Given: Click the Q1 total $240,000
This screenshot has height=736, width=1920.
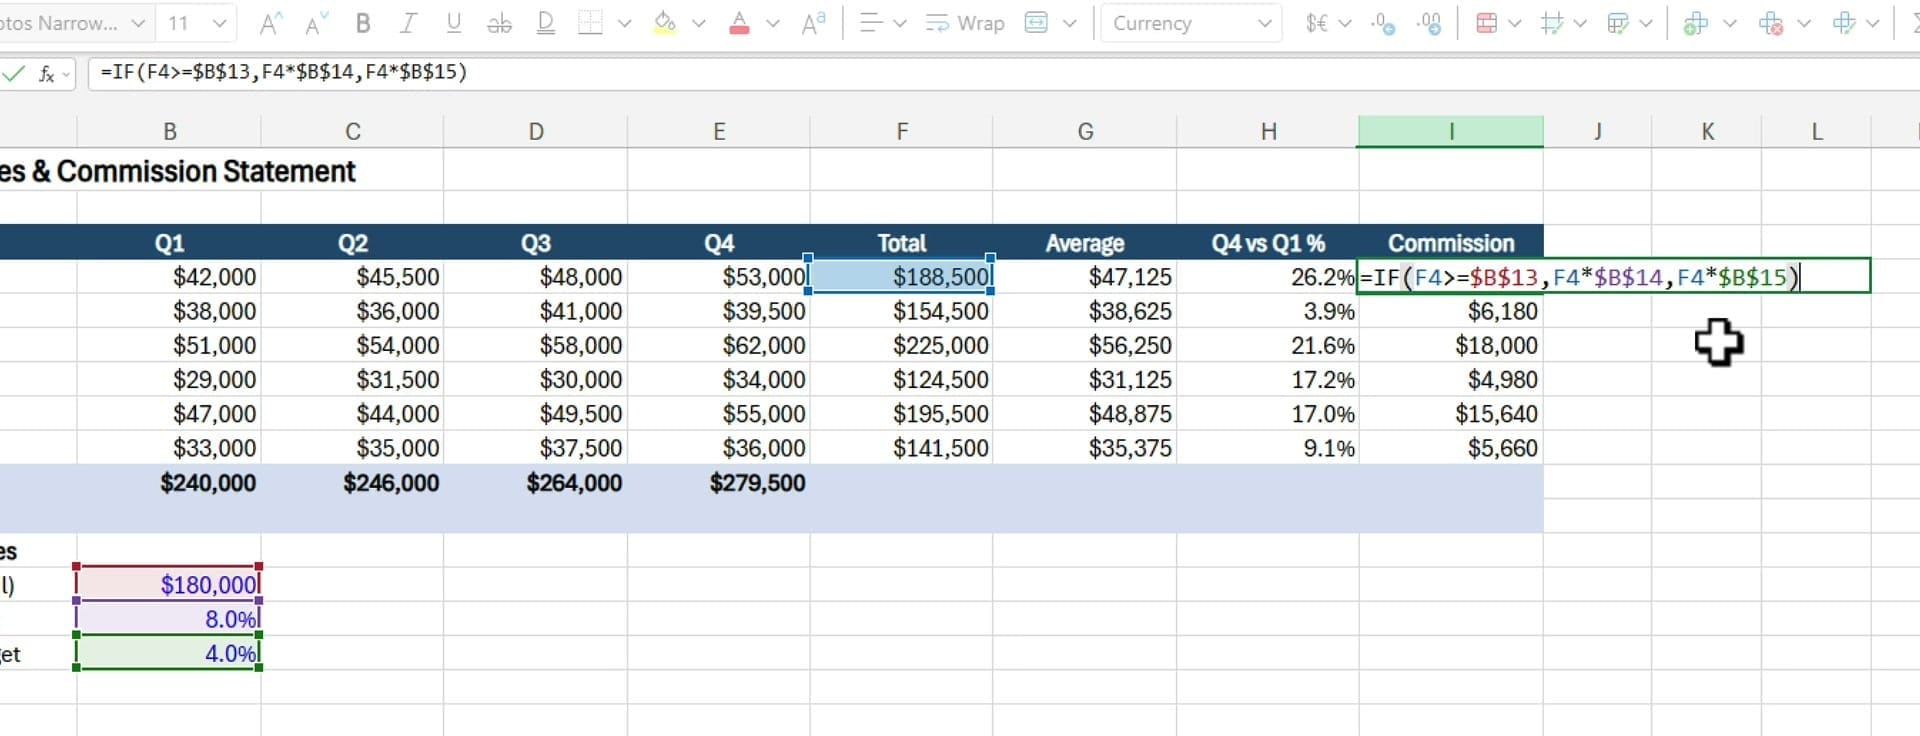Looking at the screenshot, I should (x=169, y=483).
